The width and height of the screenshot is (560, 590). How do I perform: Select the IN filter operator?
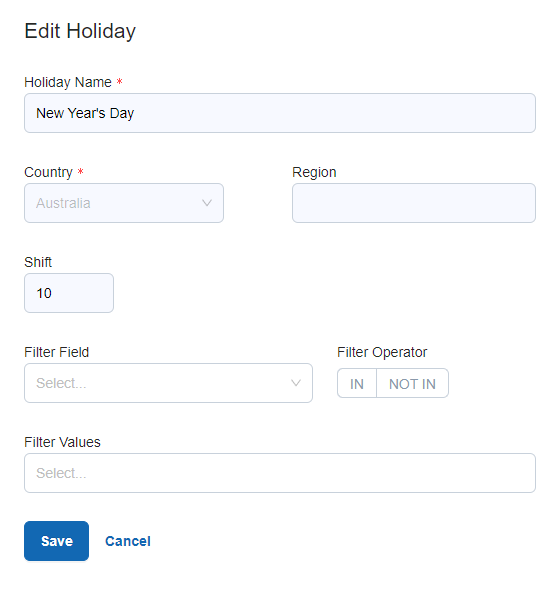pyautogui.click(x=357, y=383)
